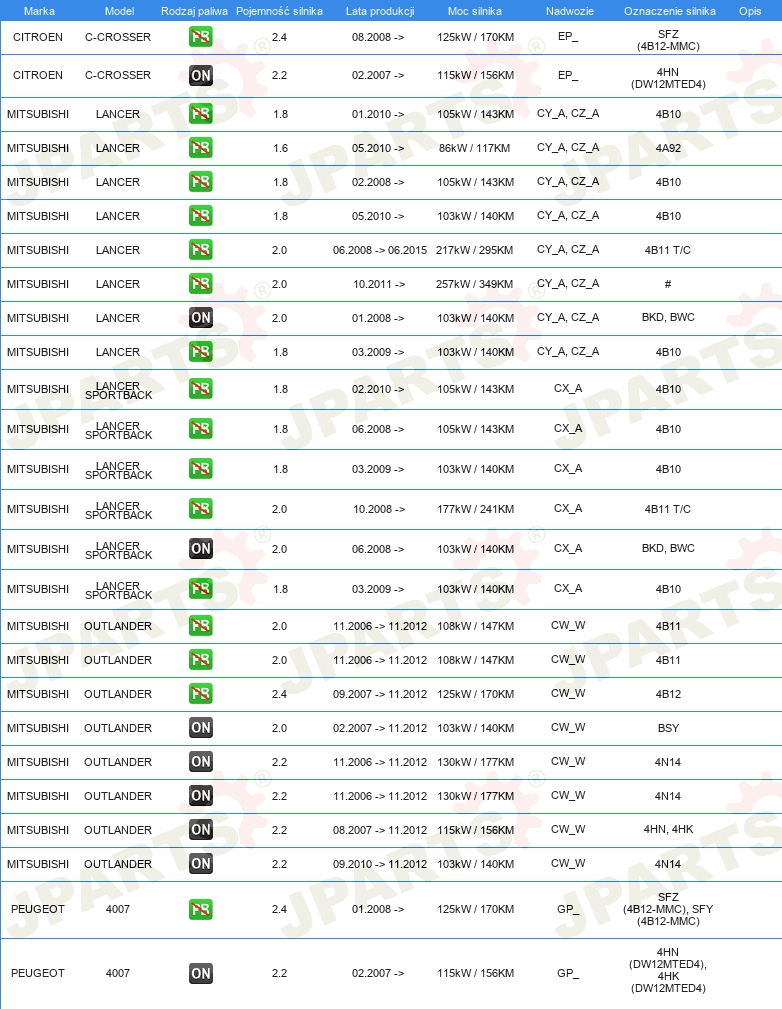Select engine code SFZ (4B12-MMC) in Citroen row
This screenshot has height=1009, width=782.
coord(668,40)
